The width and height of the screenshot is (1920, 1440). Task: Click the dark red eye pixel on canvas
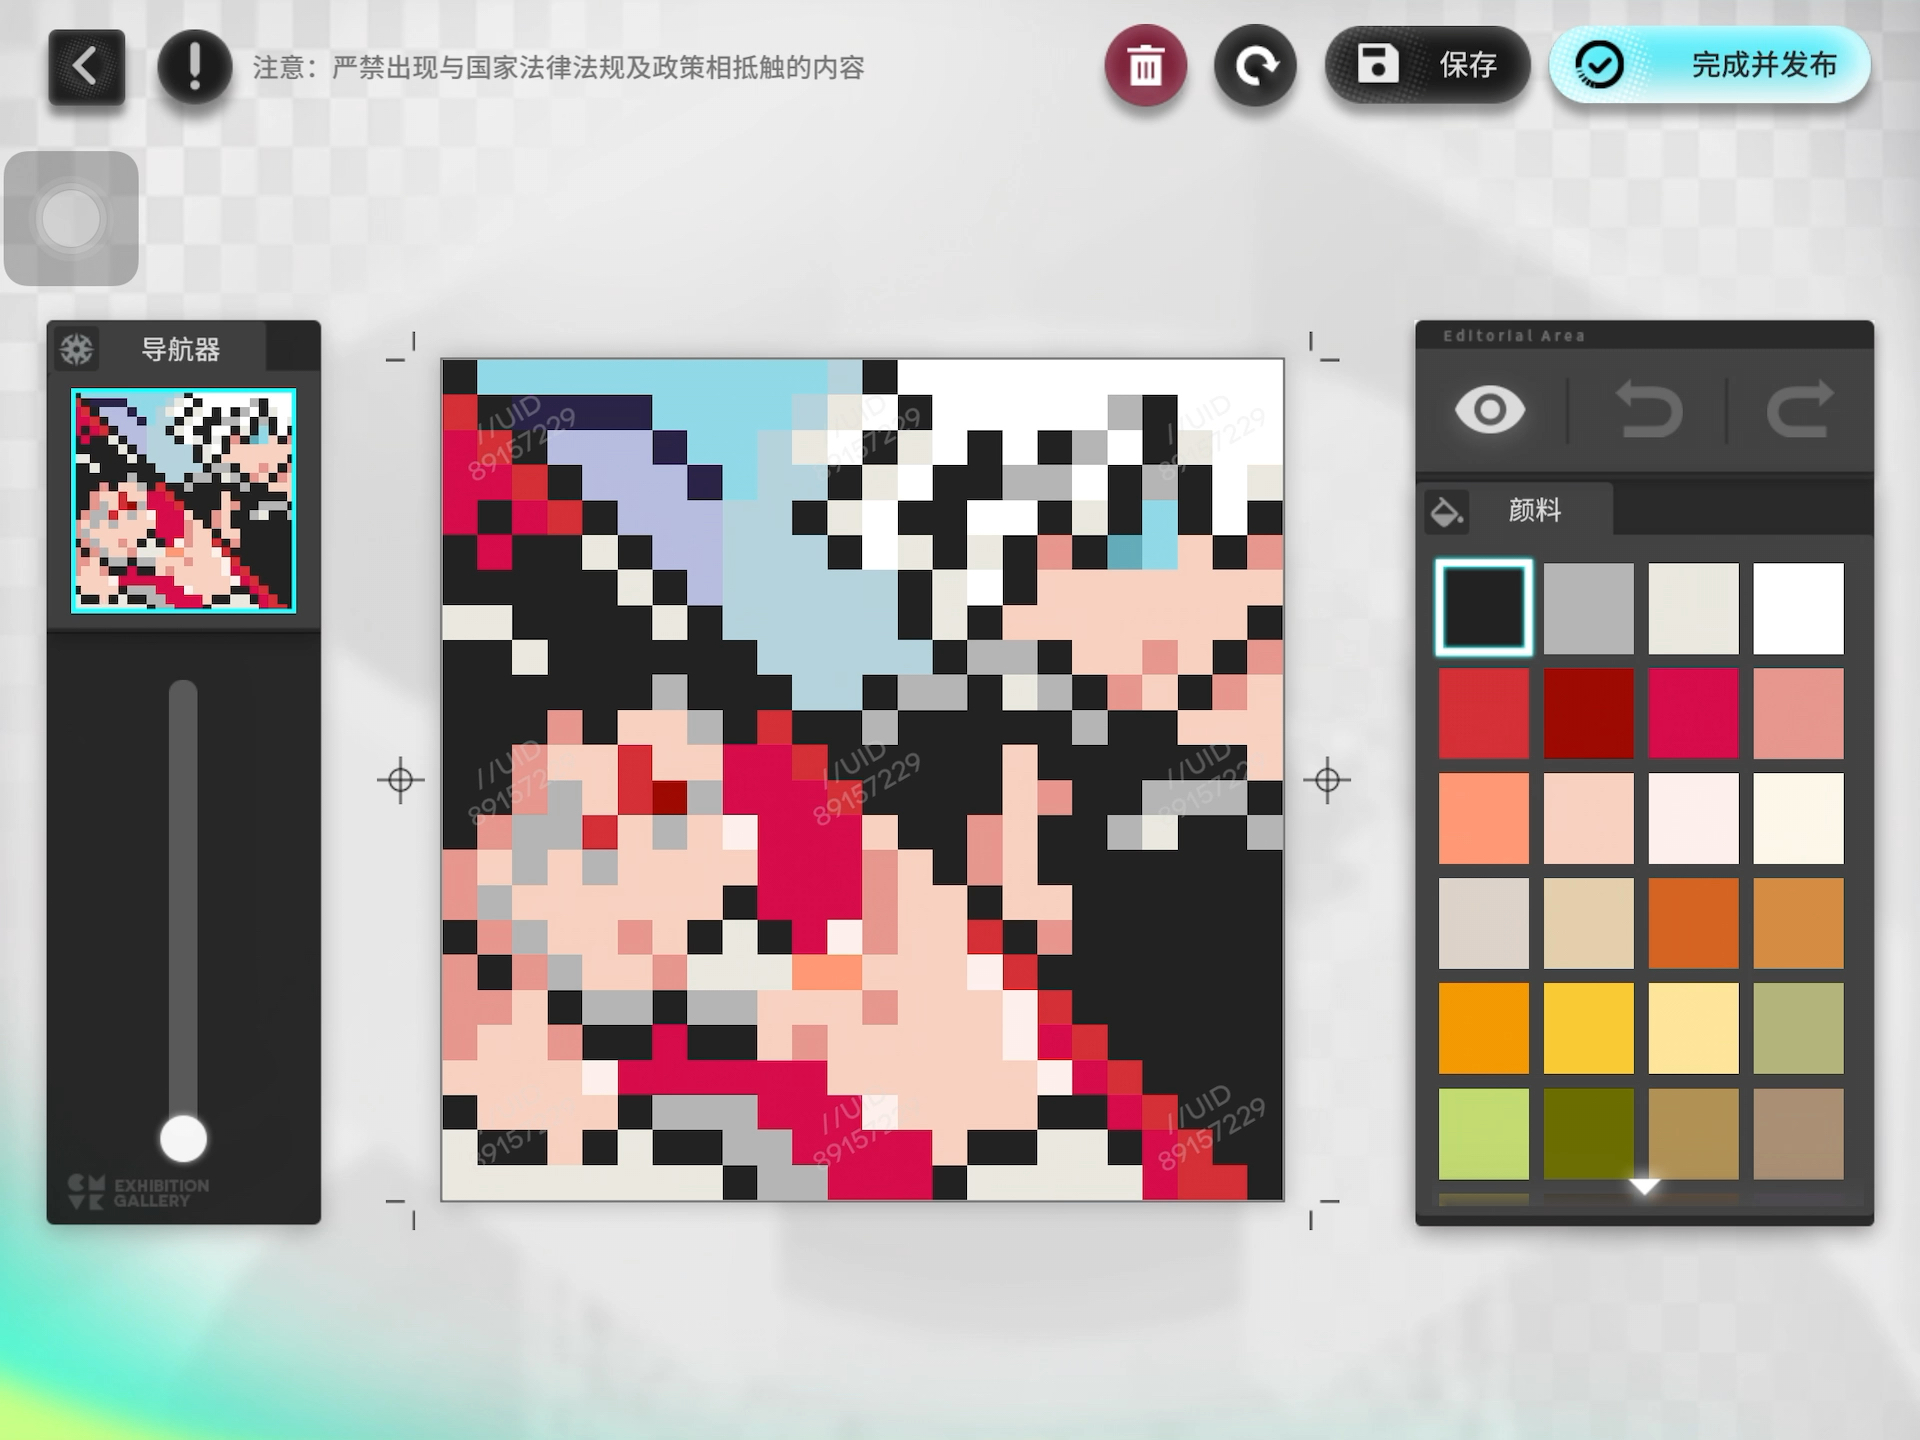click(x=670, y=797)
